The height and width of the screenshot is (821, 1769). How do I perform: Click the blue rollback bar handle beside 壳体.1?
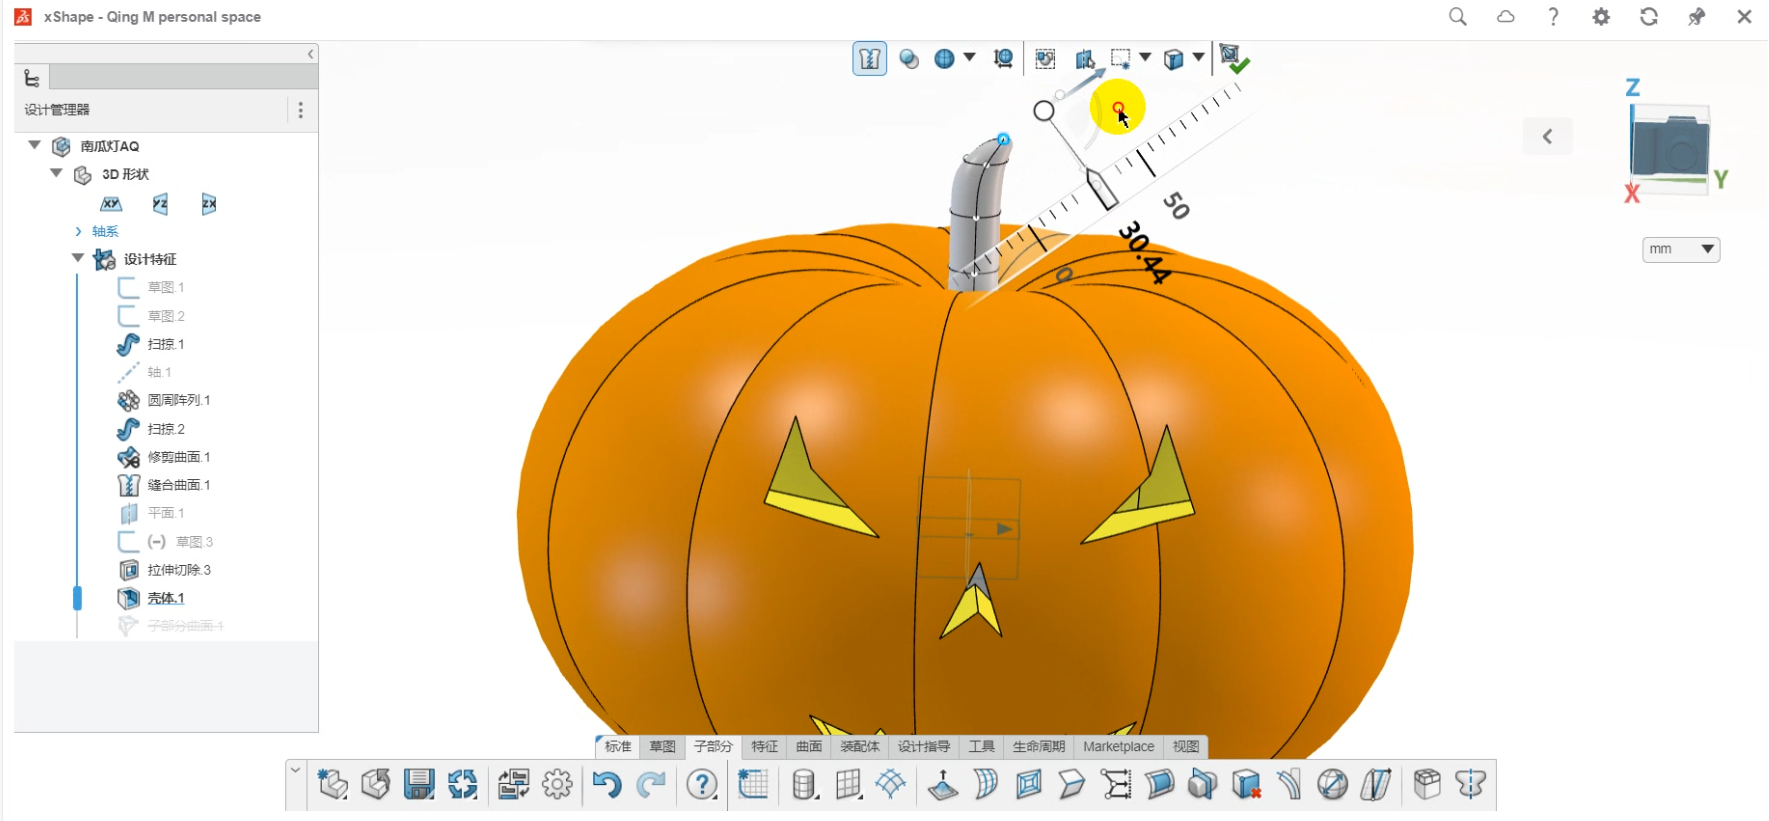(x=77, y=598)
